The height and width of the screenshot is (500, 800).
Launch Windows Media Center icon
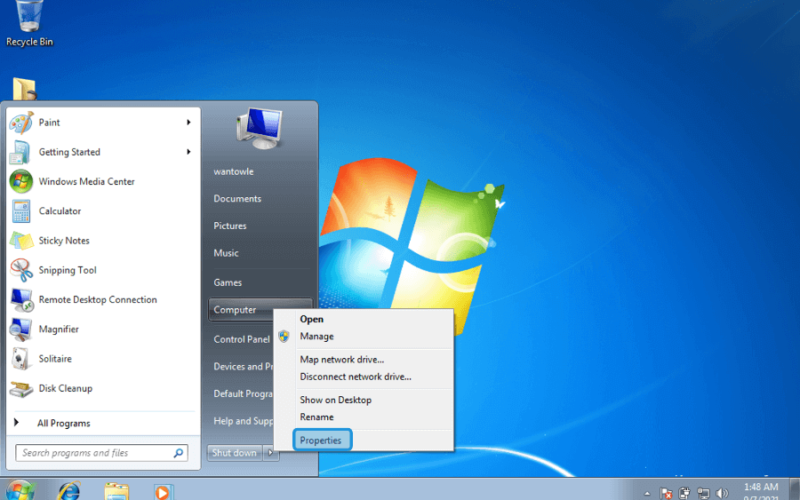(x=21, y=182)
